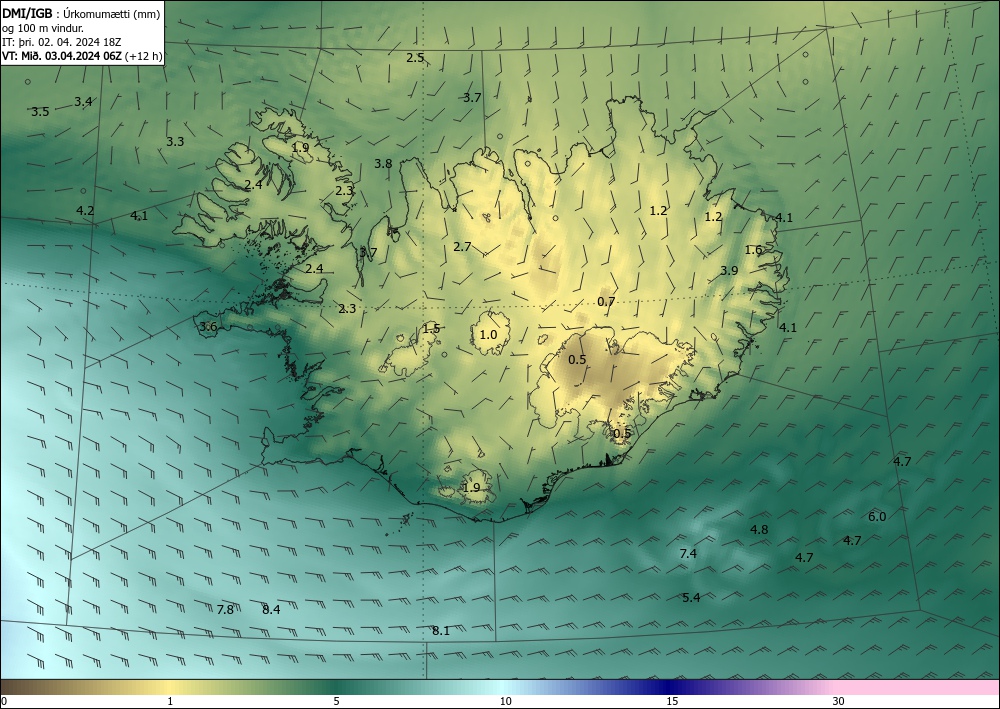
Task: Select the 1.0 value inside the glacier outline
Action: coord(488,335)
